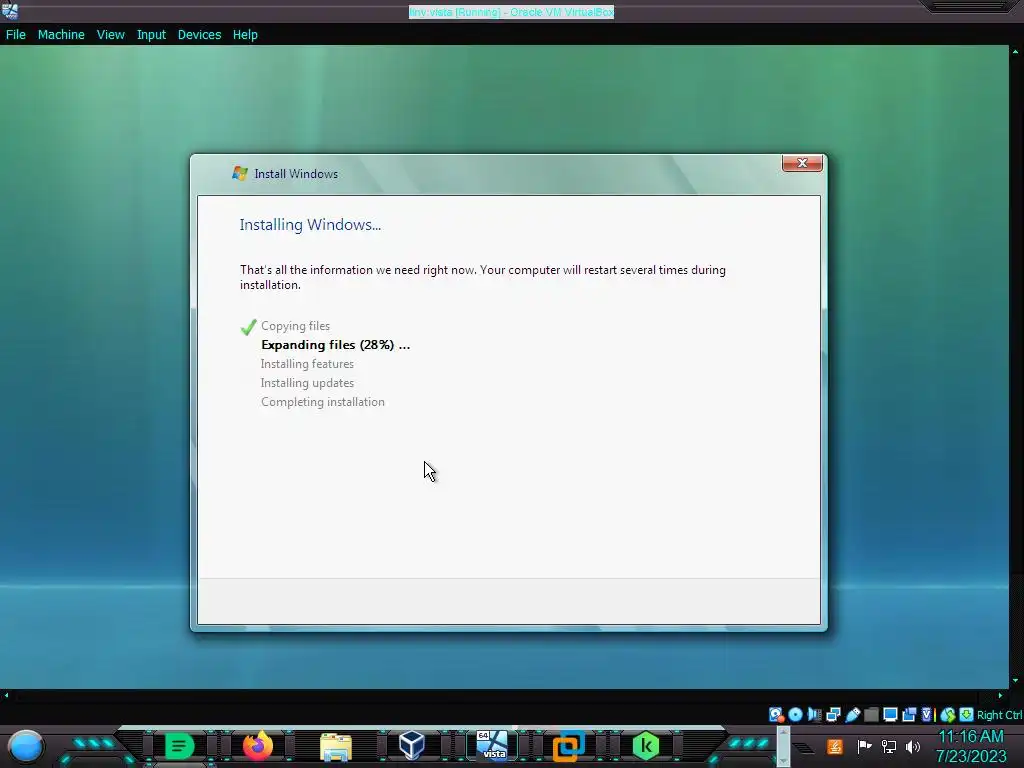The height and width of the screenshot is (768, 1024).
Task: Click the 11:16 AM clock
Action: (x=970, y=737)
